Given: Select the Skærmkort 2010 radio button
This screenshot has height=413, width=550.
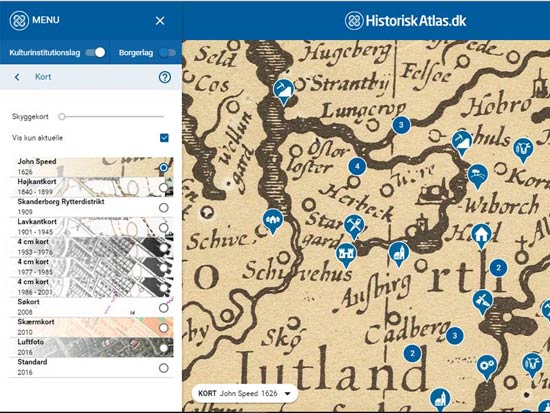Looking at the screenshot, I should [163, 328].
